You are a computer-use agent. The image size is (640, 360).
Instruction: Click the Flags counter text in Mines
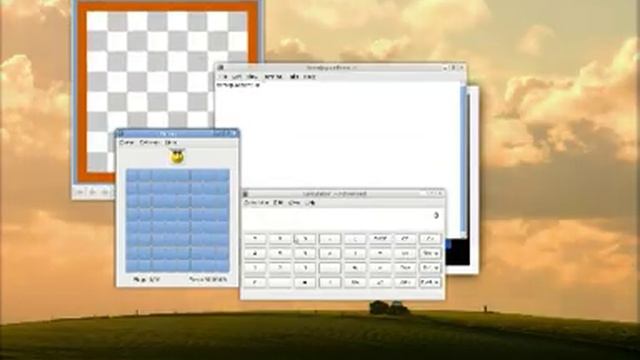146,280
